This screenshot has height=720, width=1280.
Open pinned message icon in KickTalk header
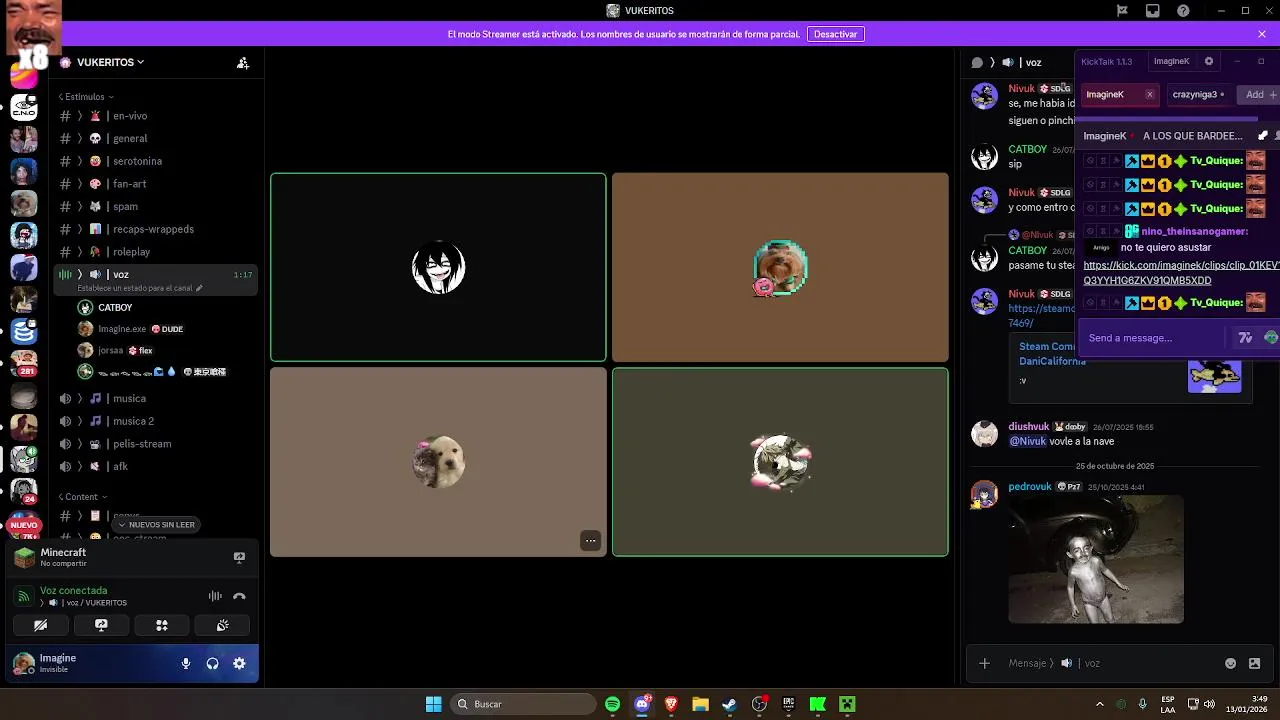[1263, 136]
